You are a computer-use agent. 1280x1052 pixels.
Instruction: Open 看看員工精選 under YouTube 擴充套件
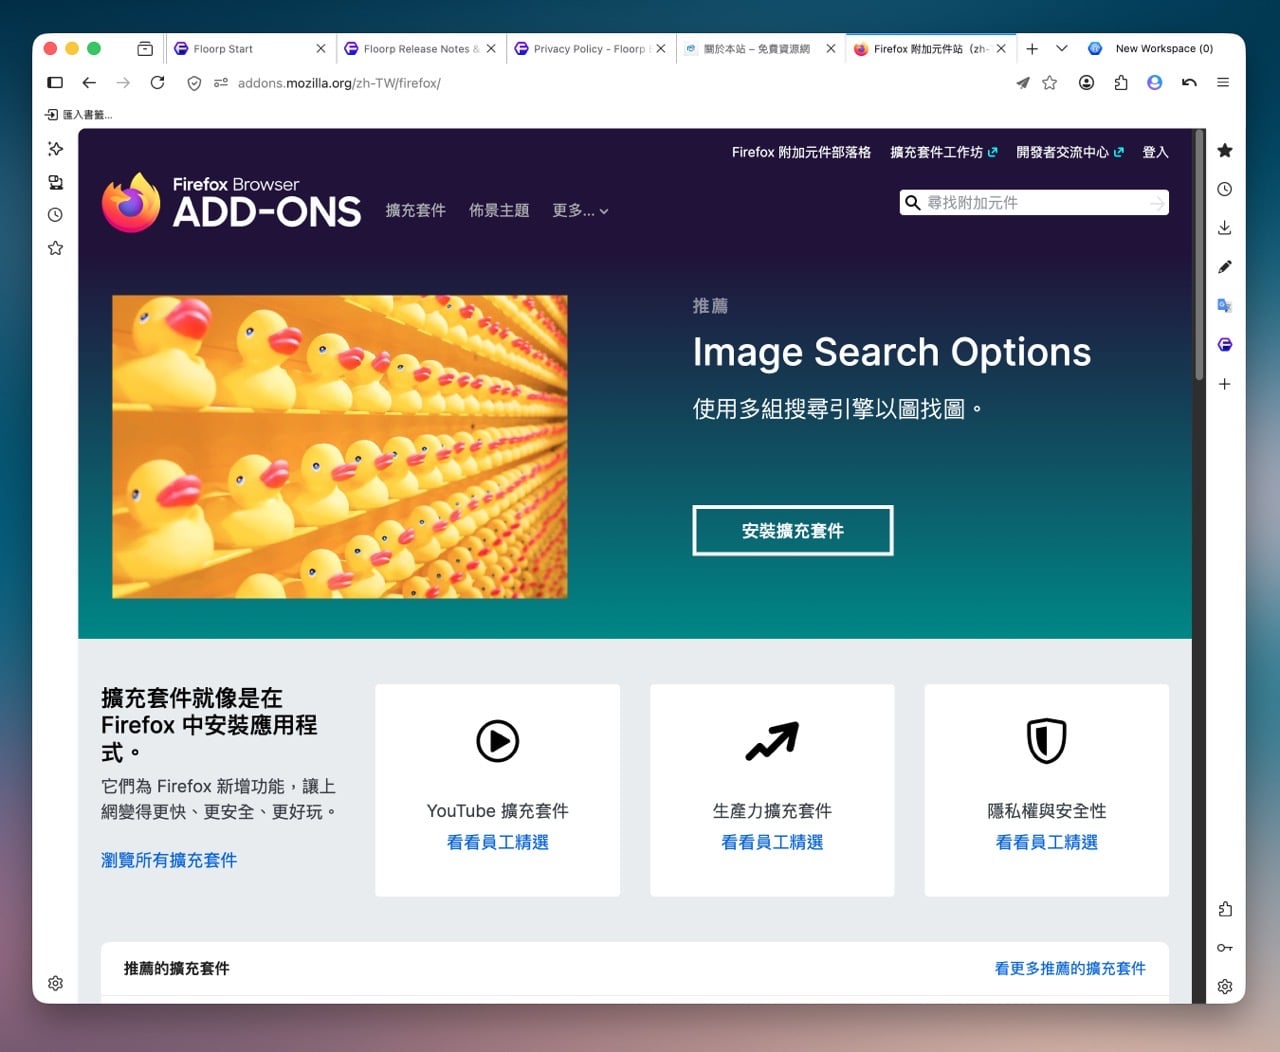pos(498,842)
